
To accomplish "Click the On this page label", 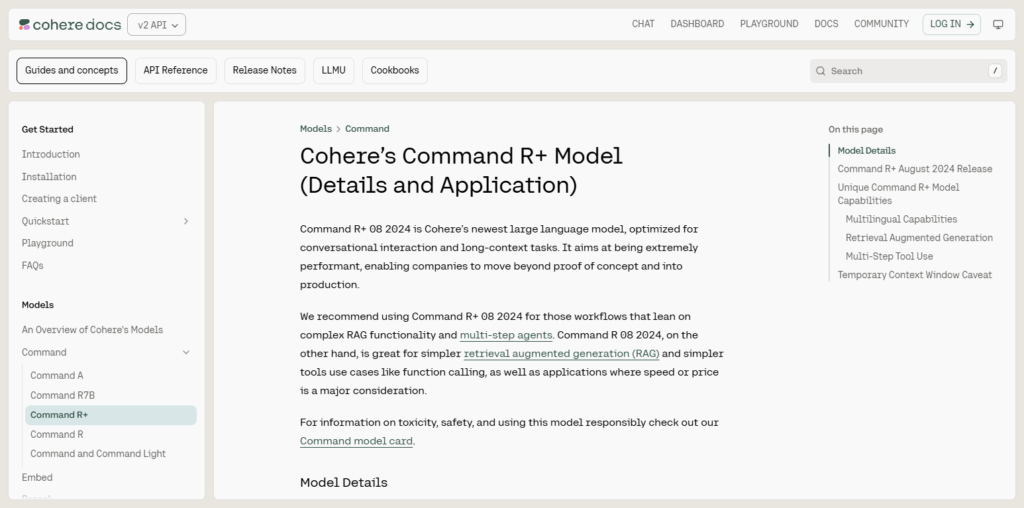I will click(x=856, y=130).
